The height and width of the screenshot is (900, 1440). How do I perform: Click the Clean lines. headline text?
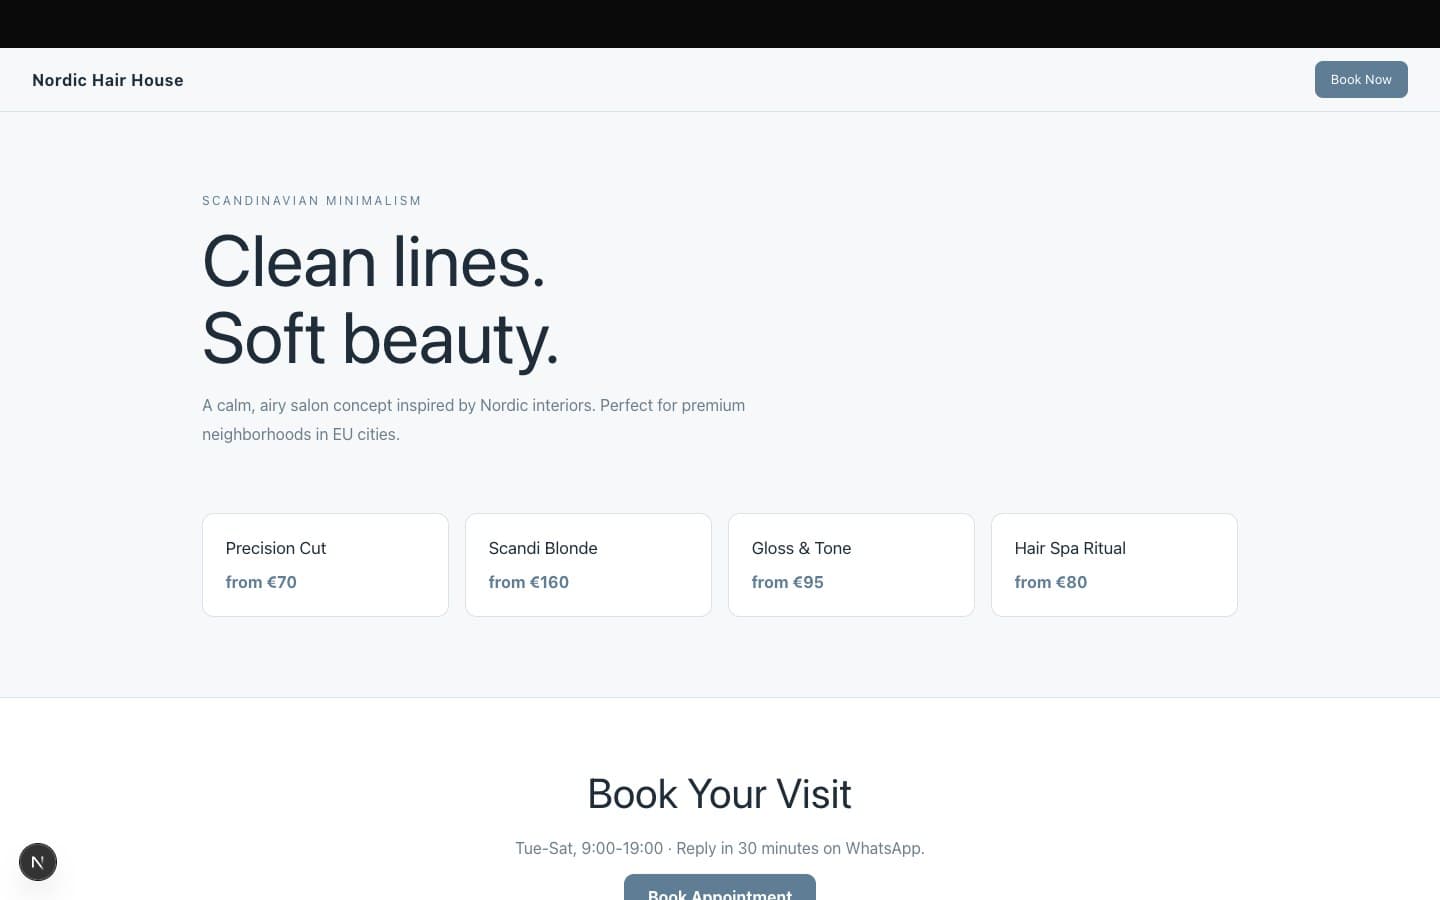click(x=374, y=262)
